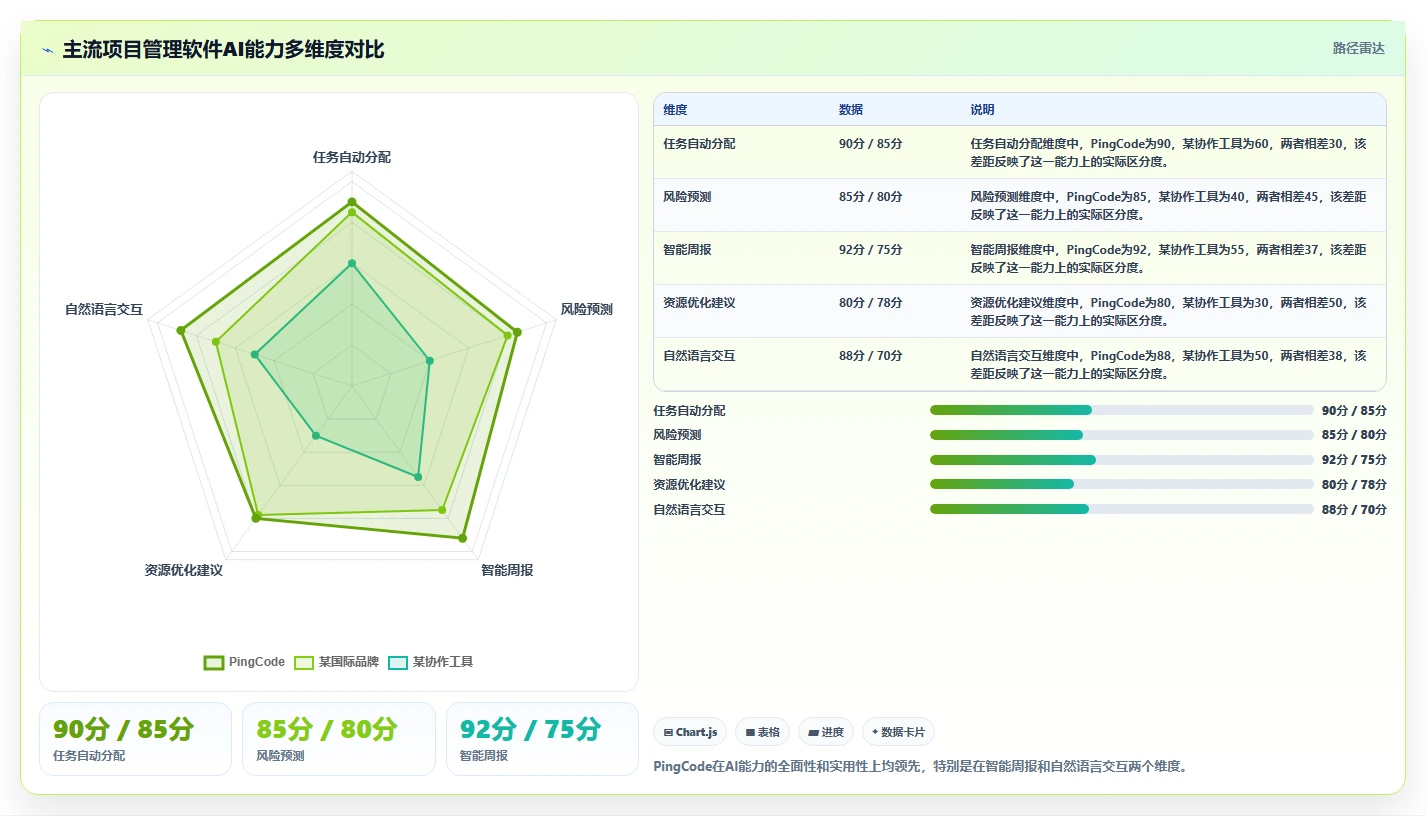Click the lightning icon beside the dashboard title
Screen dimensions: 1426x816
[48, 50]
